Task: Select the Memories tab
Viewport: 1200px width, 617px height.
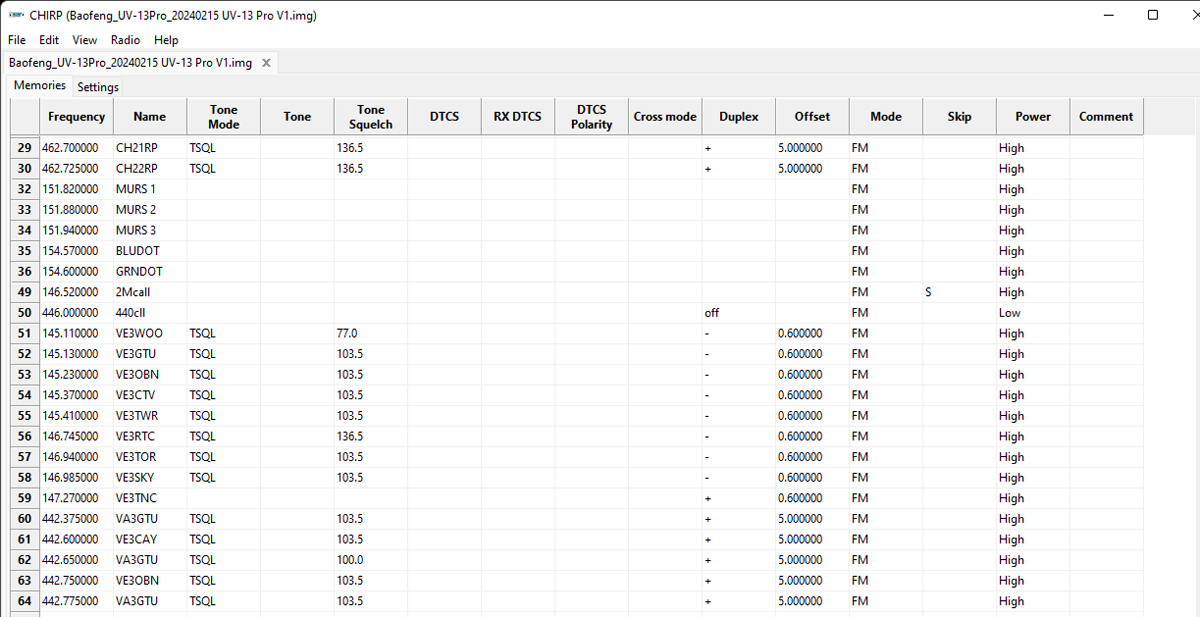Action: point(40,86)
